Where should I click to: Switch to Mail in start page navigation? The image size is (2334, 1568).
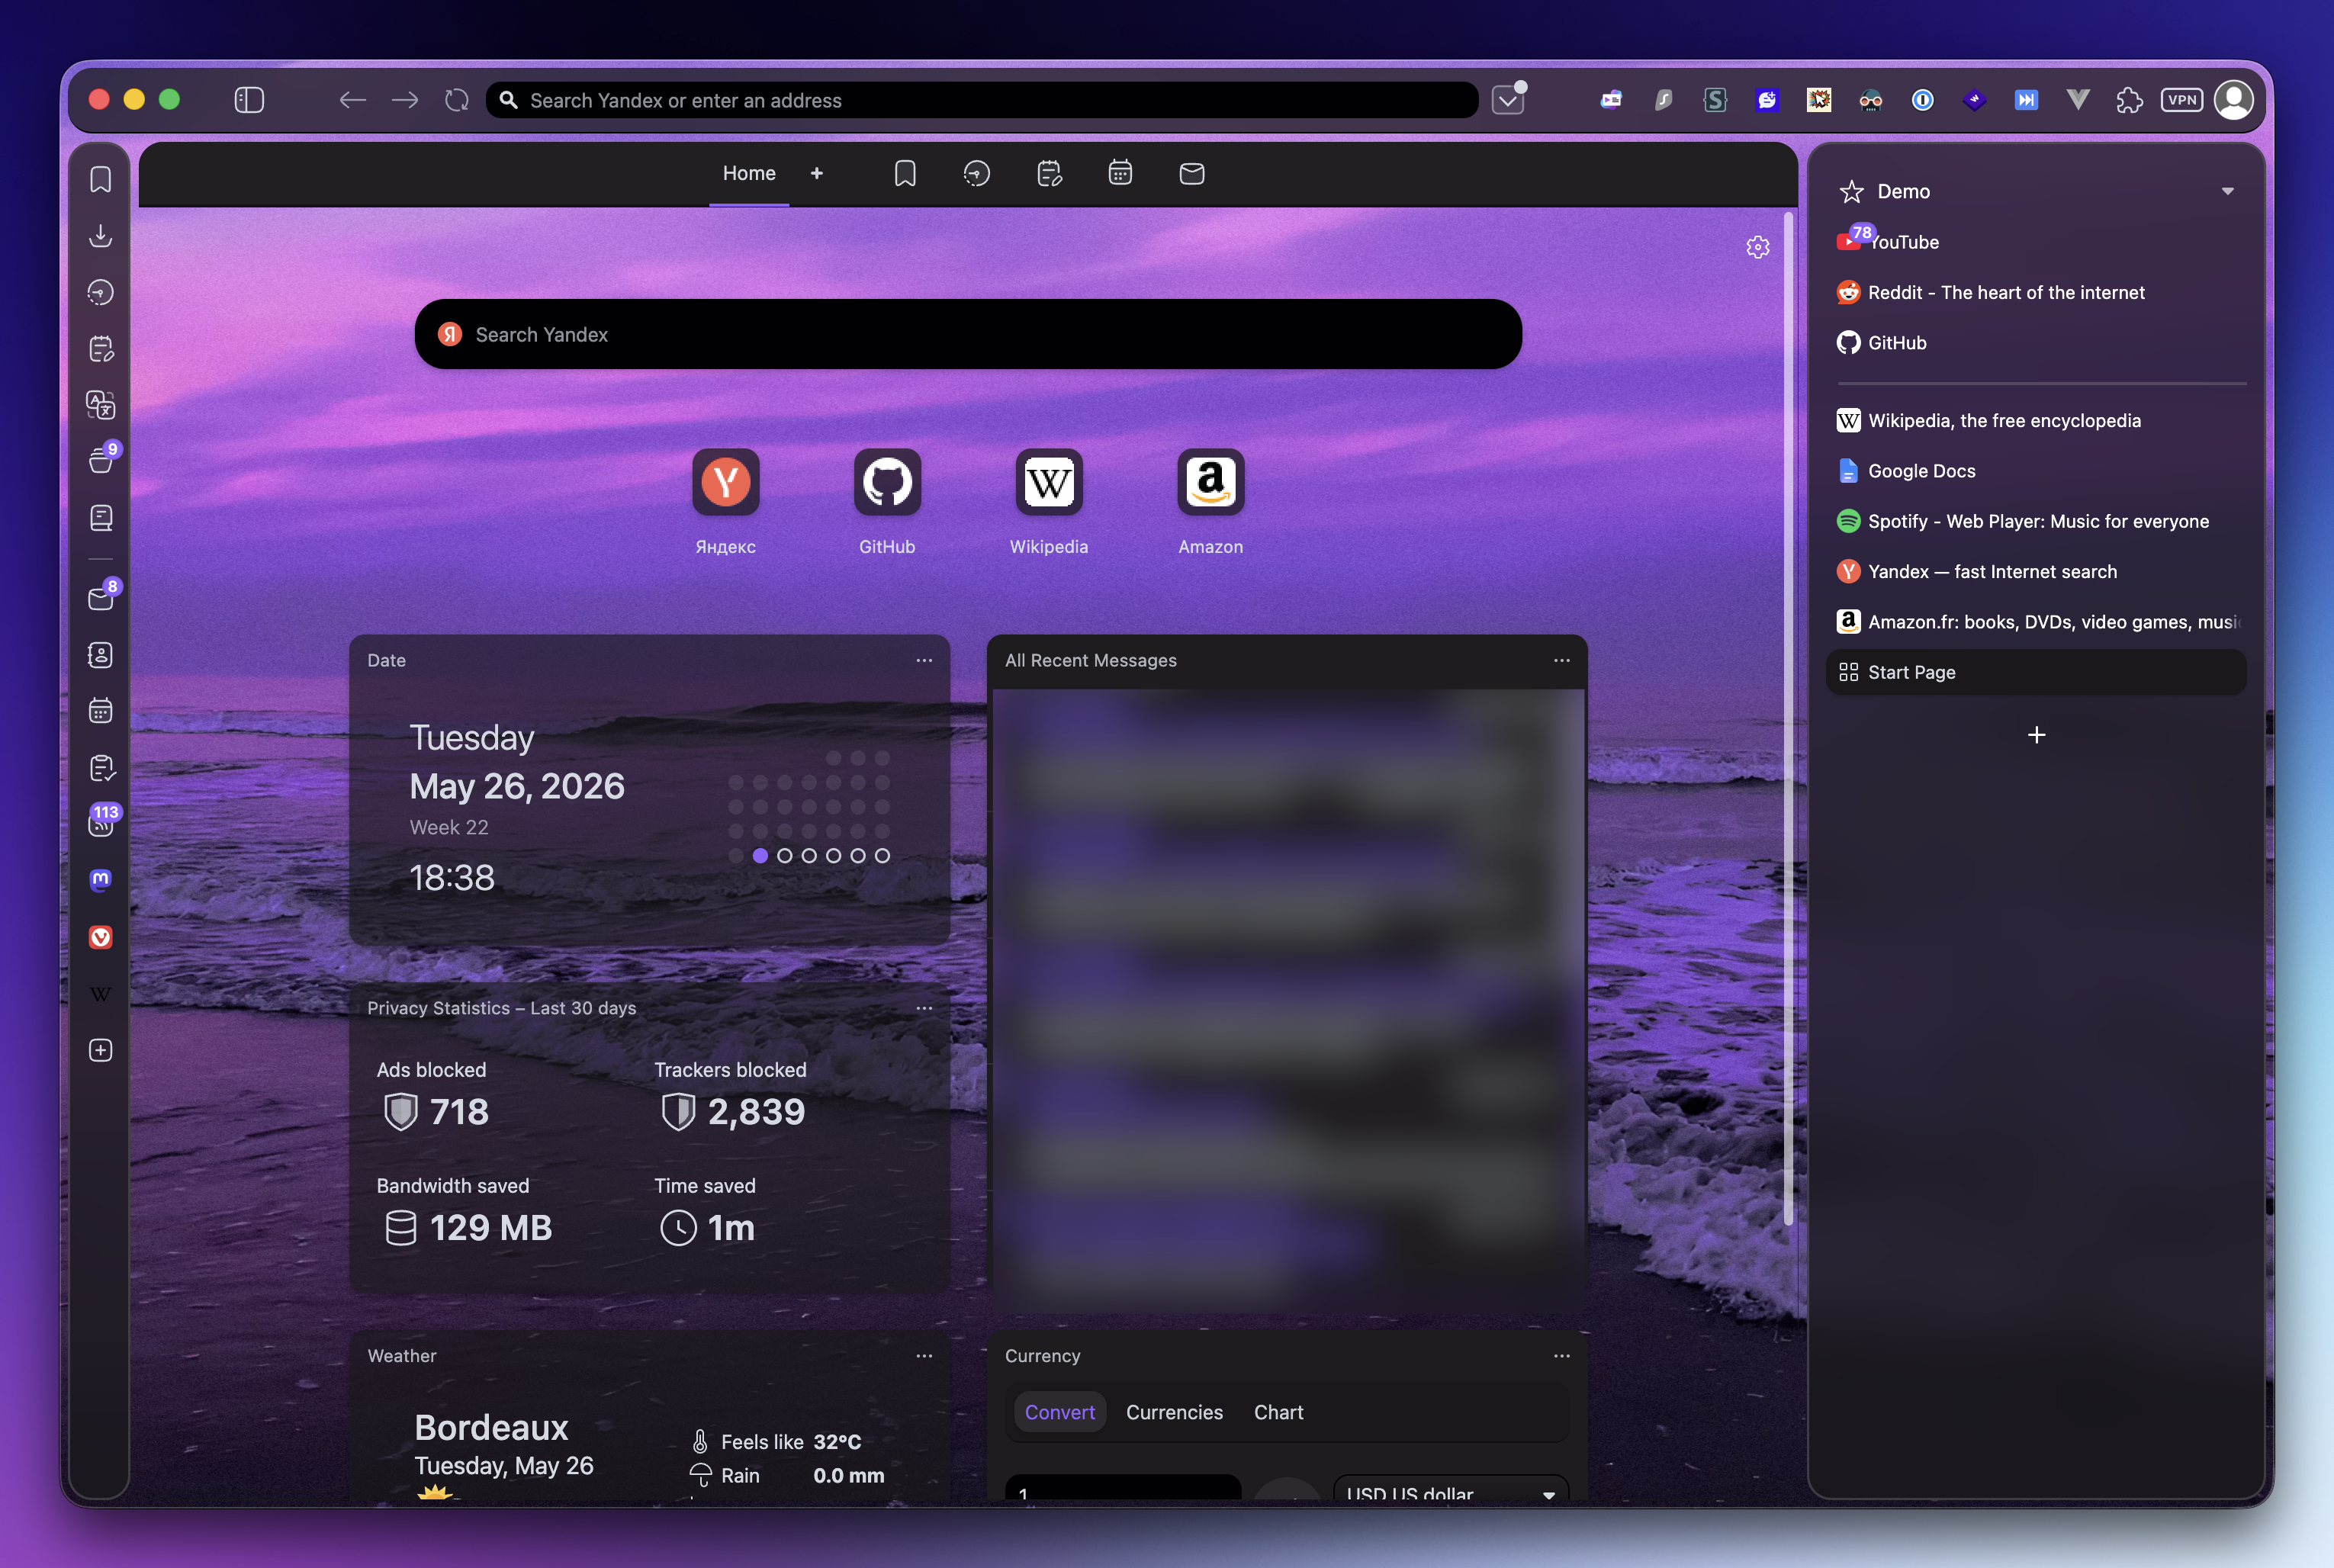coord(1192,173)
